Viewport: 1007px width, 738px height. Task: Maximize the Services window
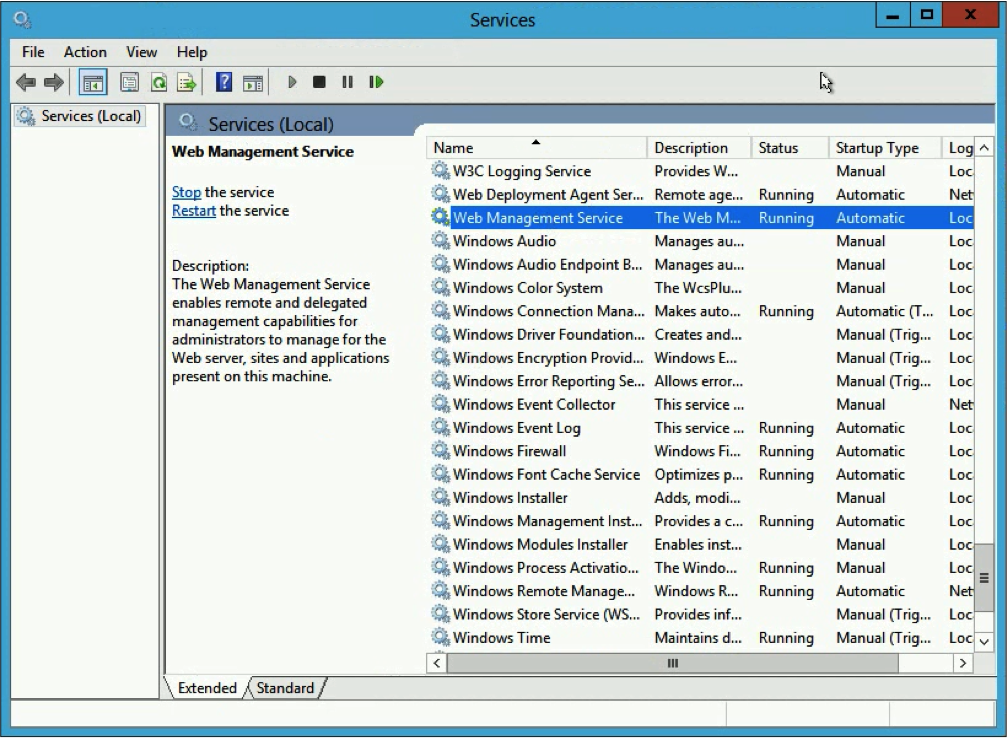(927, 15)
